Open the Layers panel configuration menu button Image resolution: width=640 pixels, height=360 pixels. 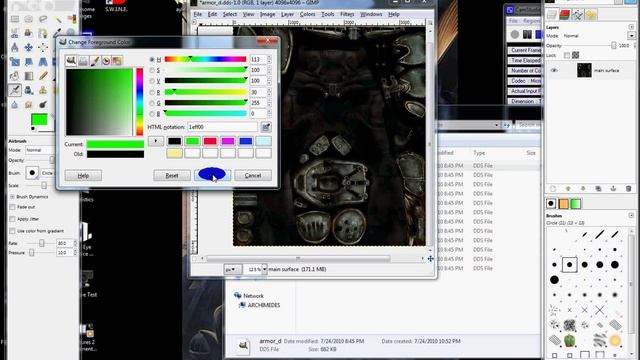point(631,27)
